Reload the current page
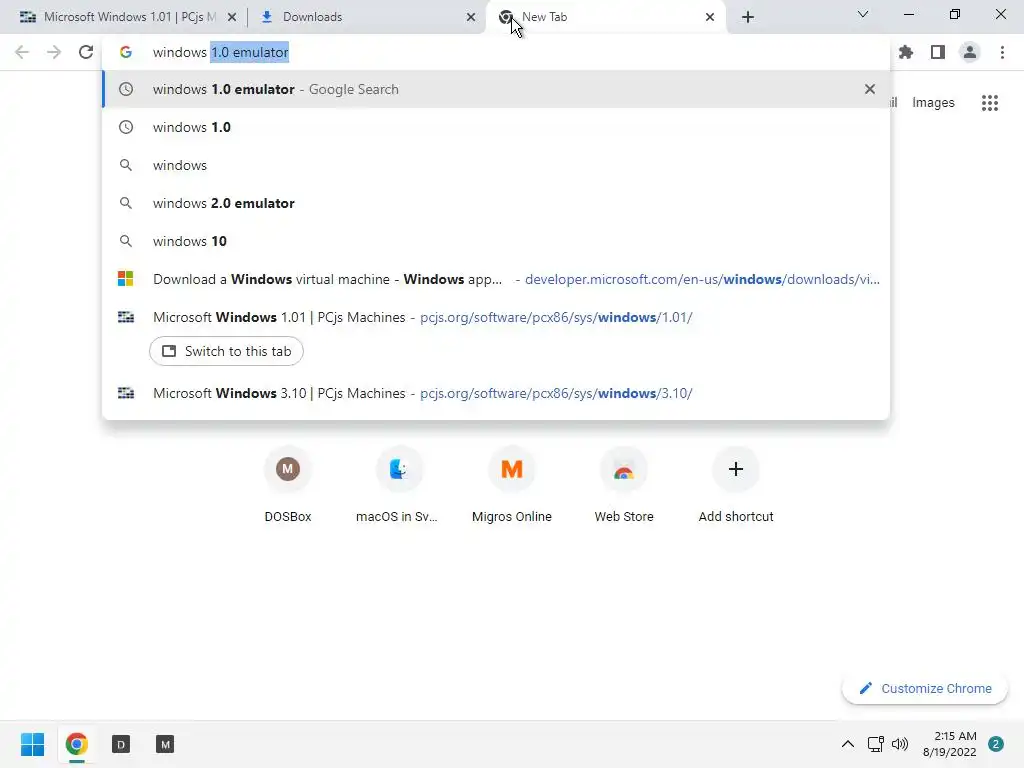1024x768 pixels. (x=86, y=52)
